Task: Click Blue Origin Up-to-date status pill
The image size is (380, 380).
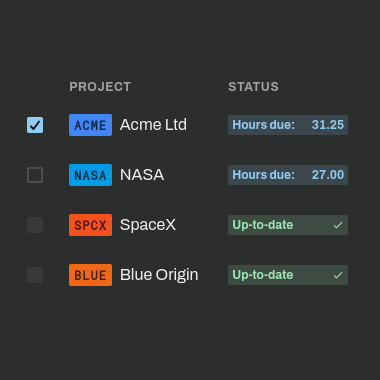Action: 288,275
